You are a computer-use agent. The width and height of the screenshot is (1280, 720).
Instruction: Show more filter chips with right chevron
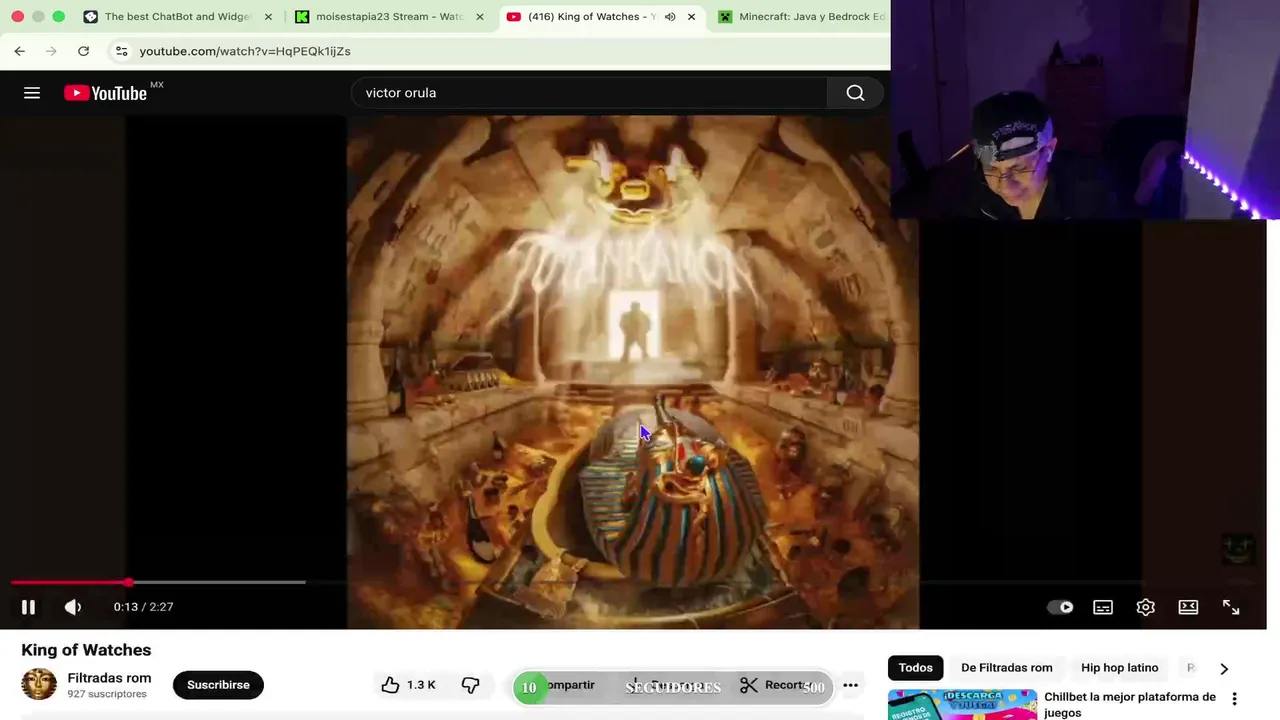[x=1224, y=668]
